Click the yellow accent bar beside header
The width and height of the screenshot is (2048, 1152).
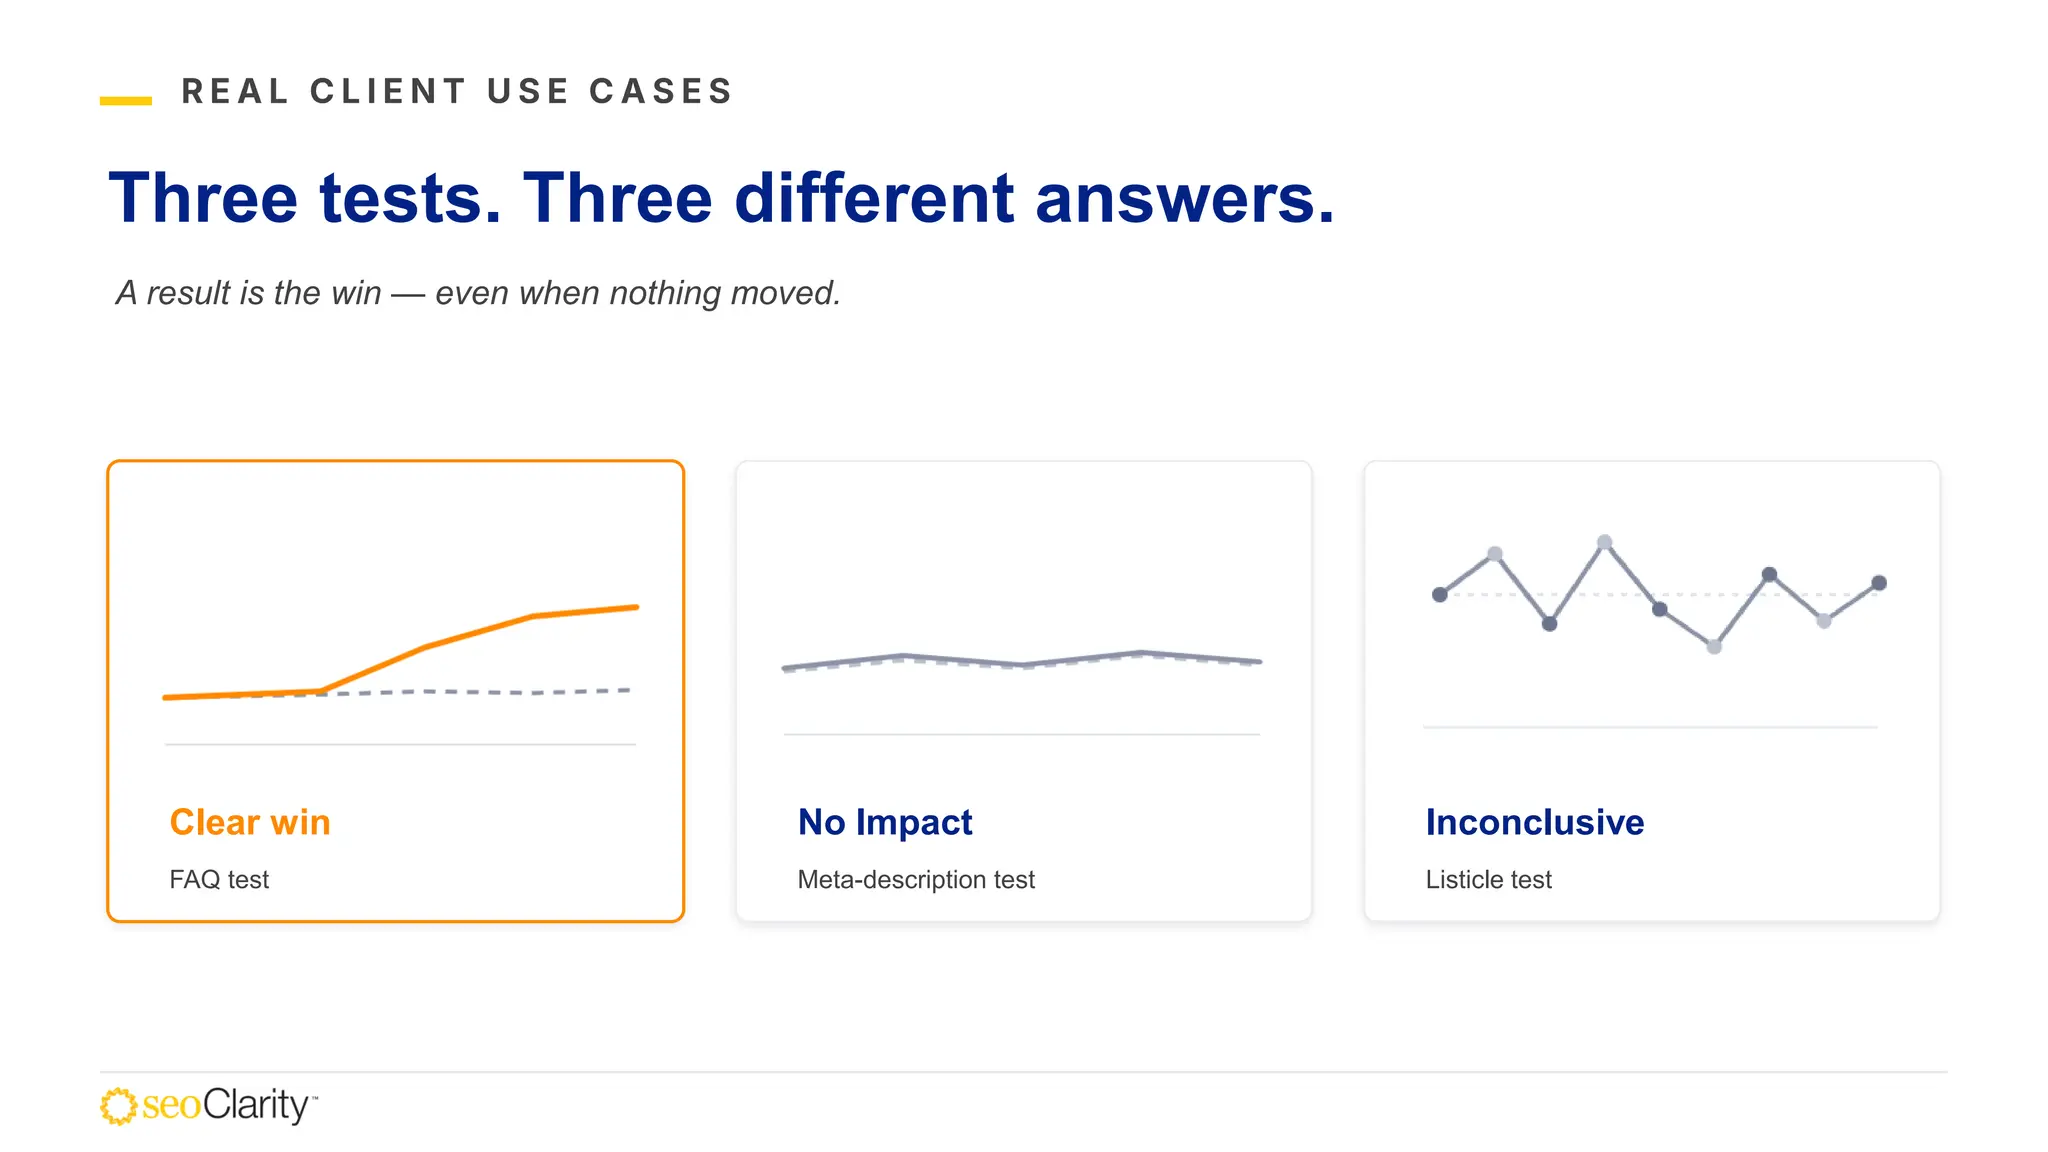click(126, 100)
